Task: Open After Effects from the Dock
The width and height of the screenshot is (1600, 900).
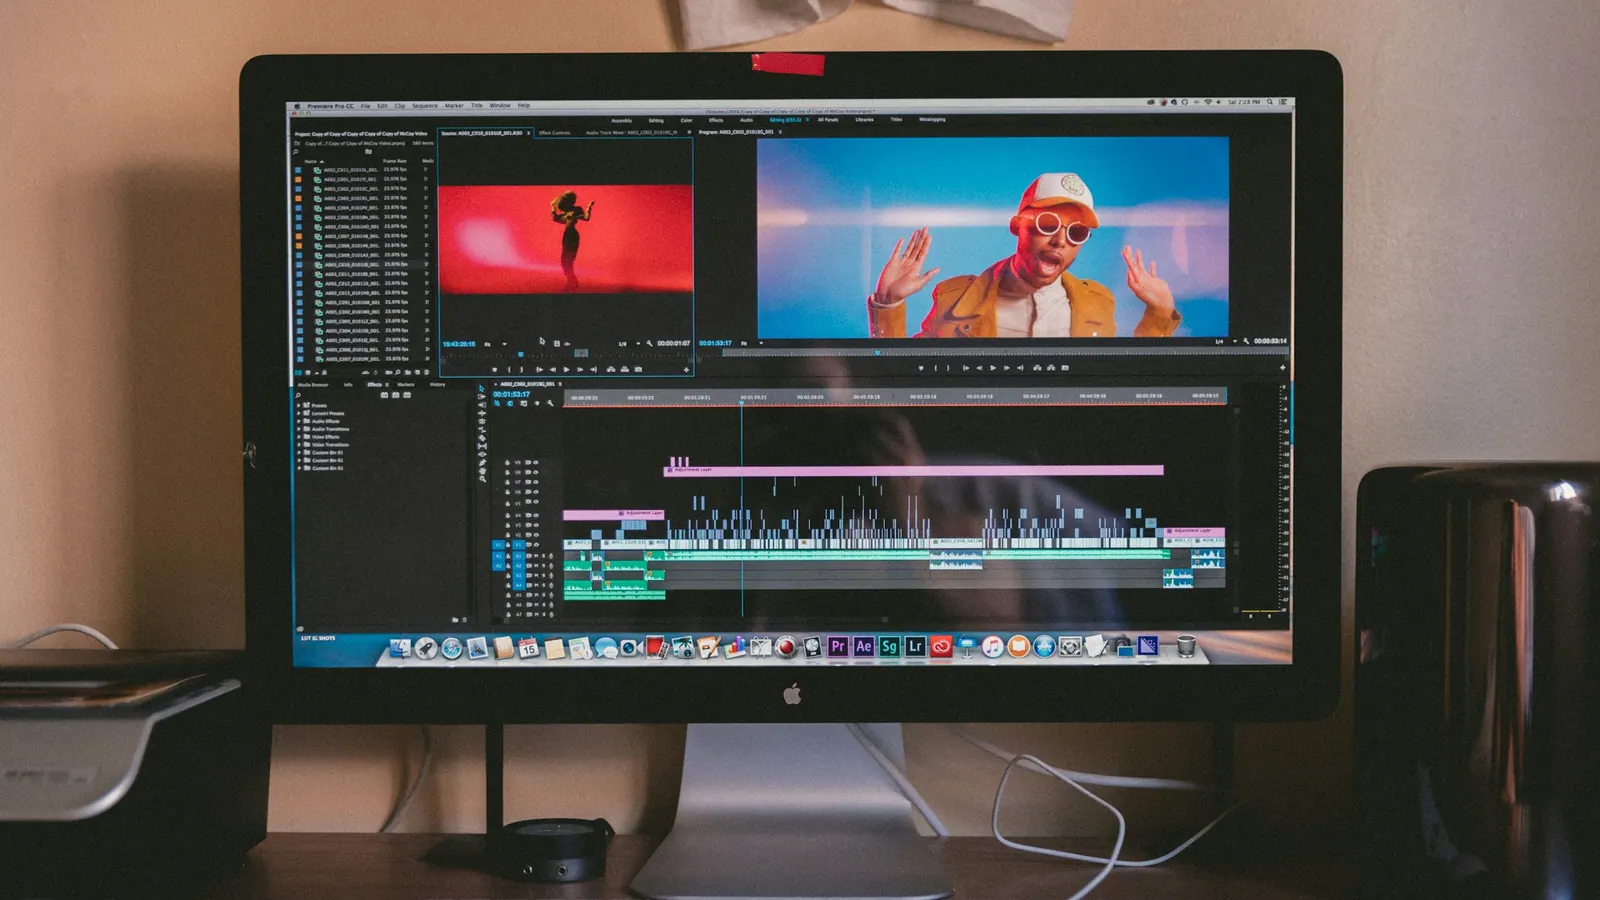Action: 864,647
